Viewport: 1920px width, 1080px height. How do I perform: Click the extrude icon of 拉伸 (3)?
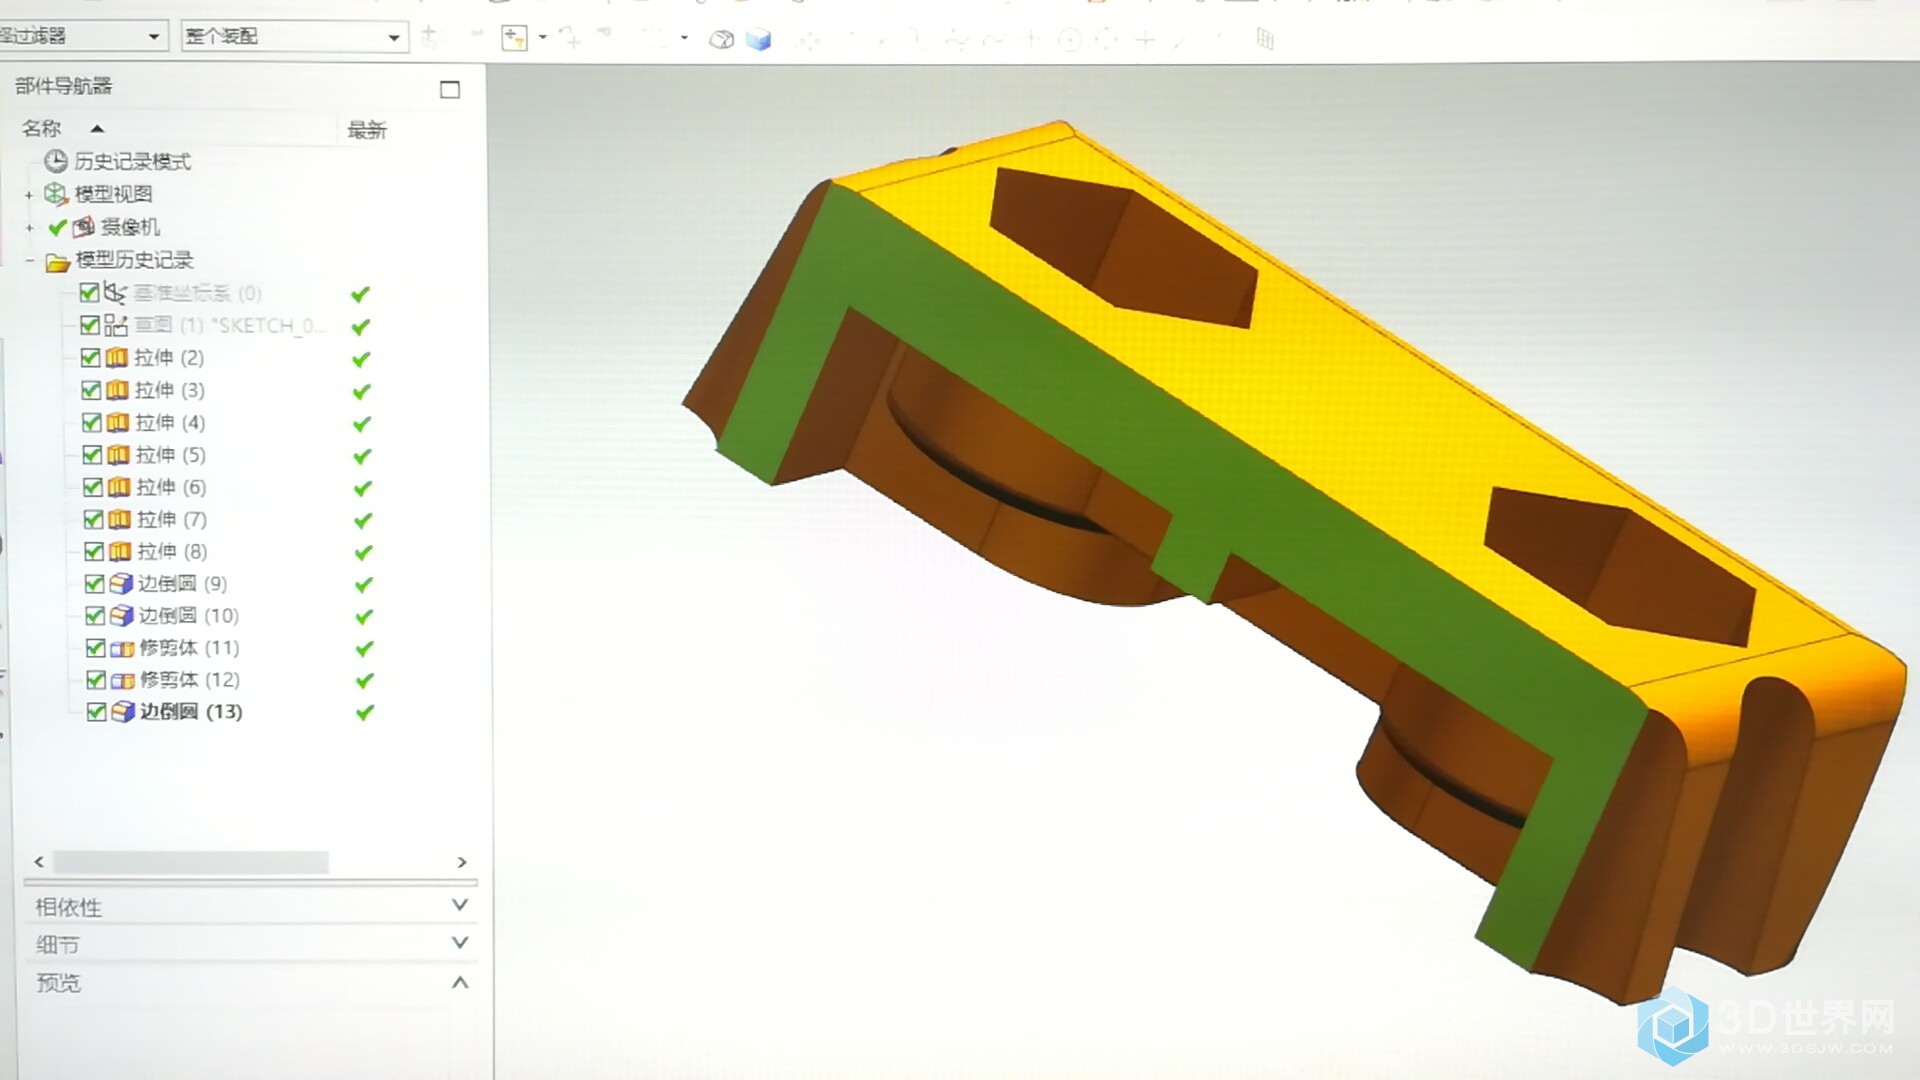tap(117, 390)
